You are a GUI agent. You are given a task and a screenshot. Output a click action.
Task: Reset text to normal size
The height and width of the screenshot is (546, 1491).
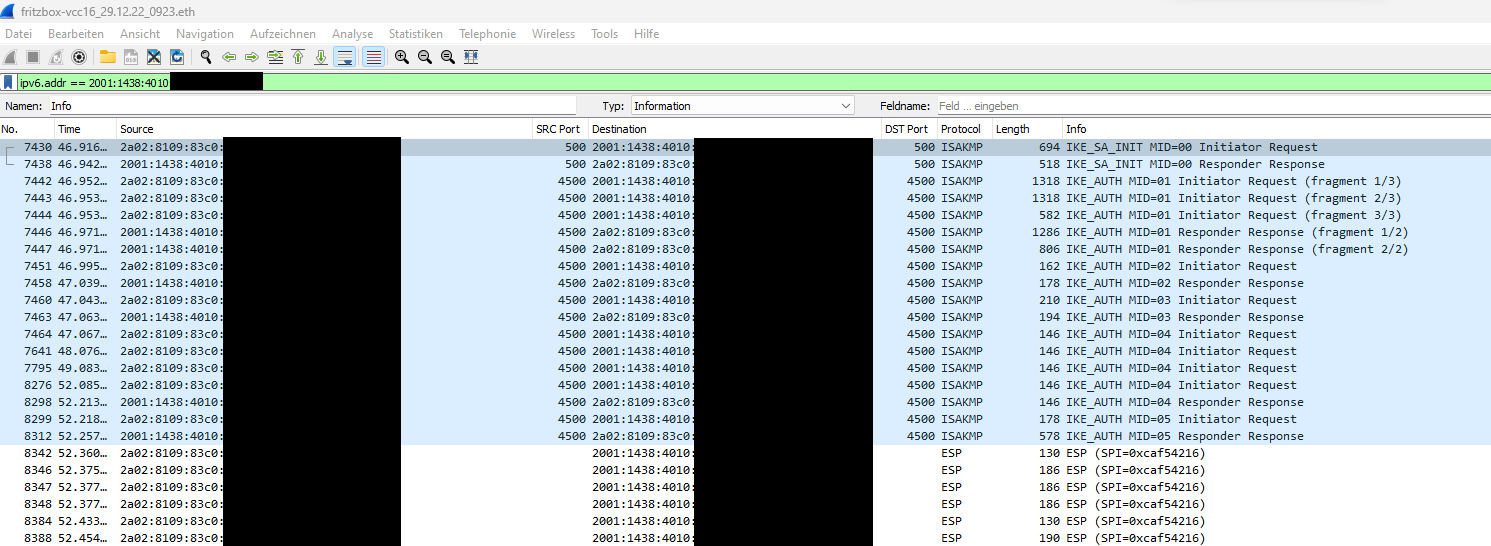tap(447, 57)
